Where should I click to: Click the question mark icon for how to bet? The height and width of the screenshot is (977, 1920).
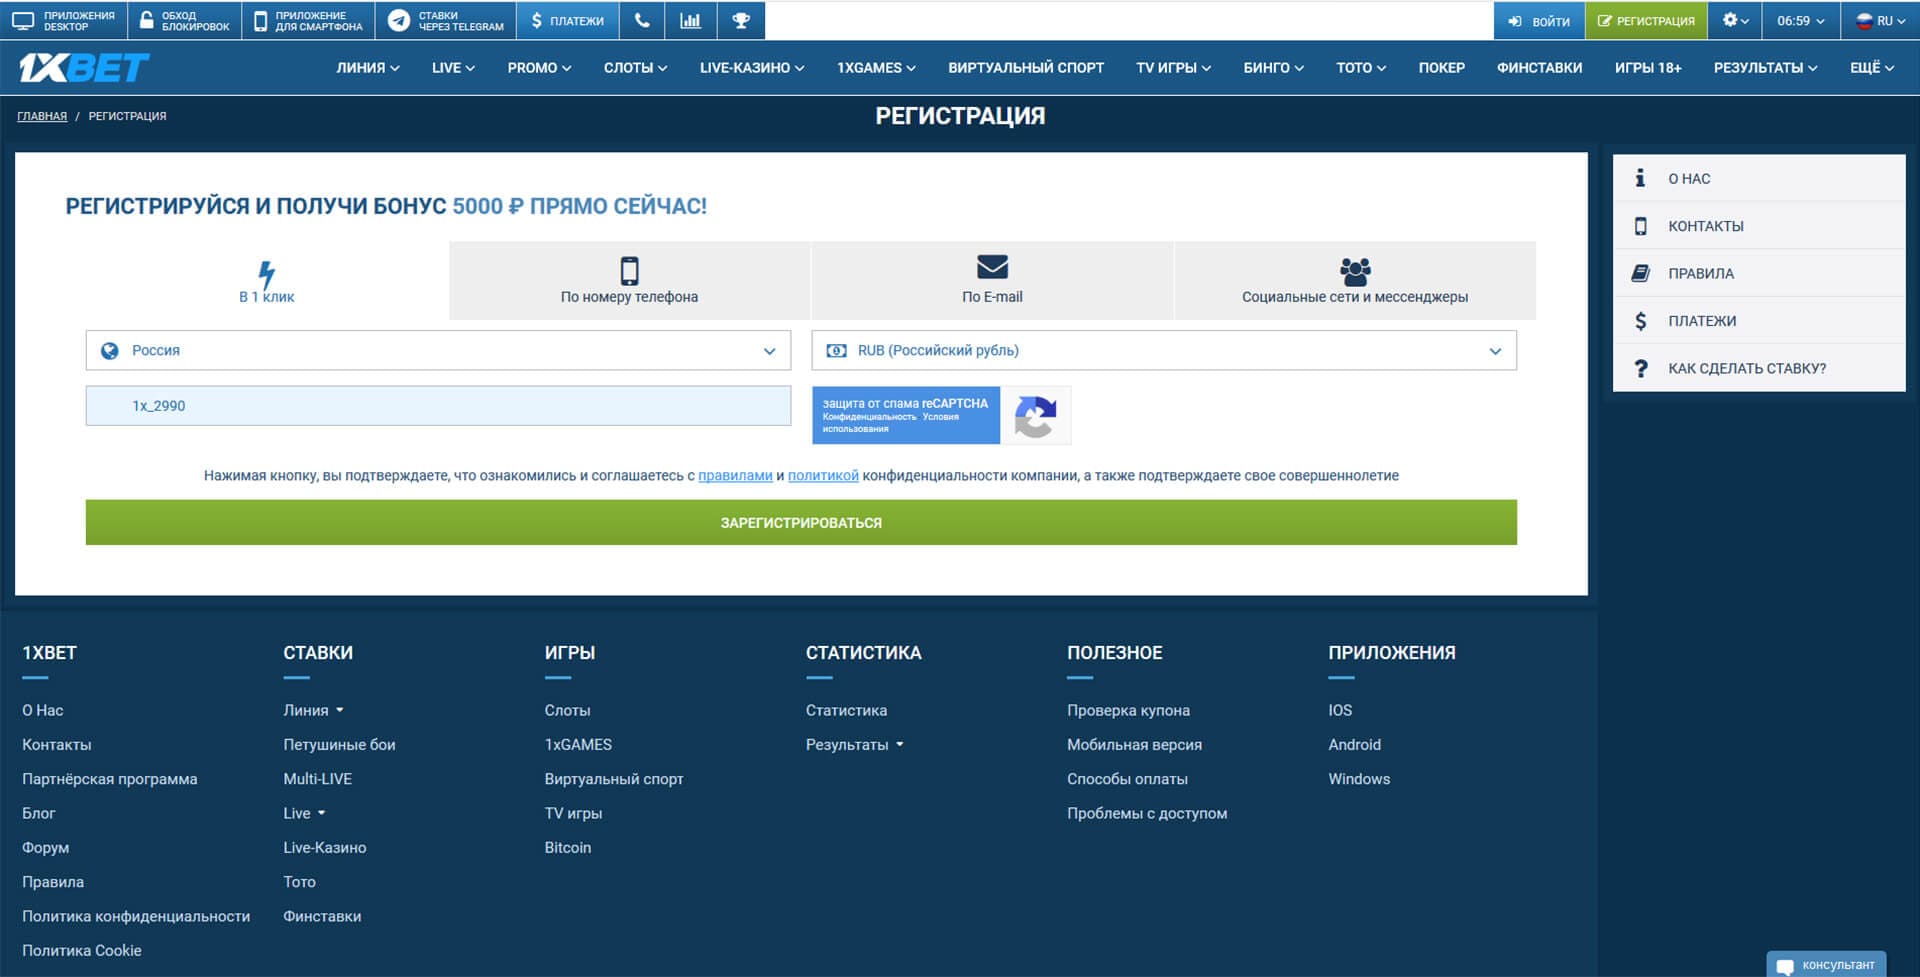[x=1640, y=368]
